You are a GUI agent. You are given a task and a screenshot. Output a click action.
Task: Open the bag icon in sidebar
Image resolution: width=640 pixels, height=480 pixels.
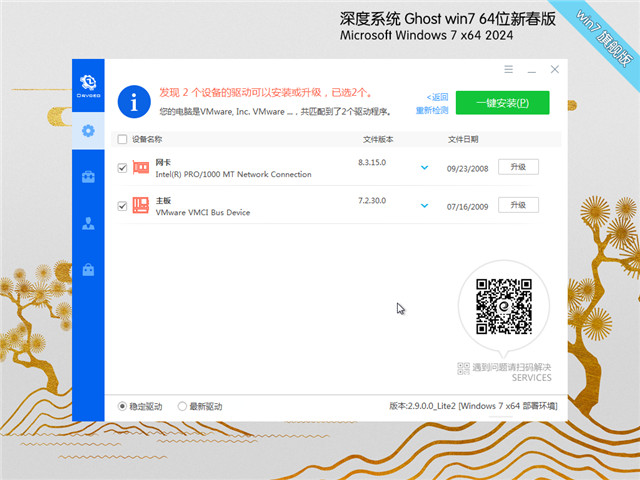click(88, 269)
